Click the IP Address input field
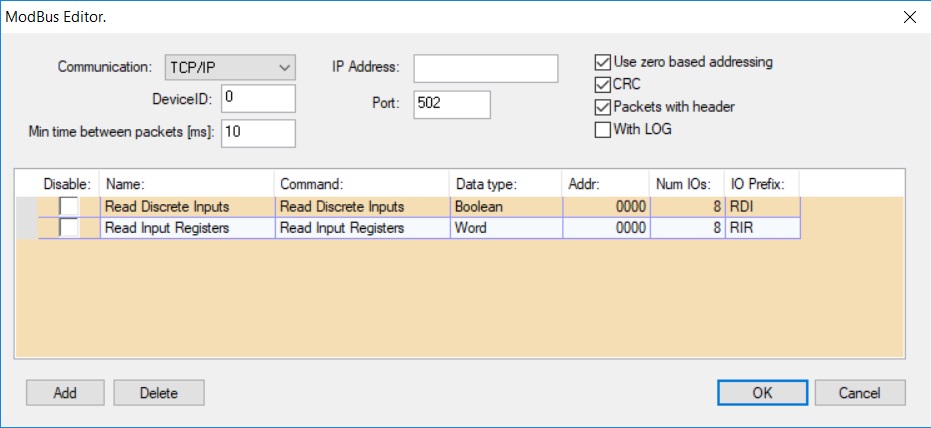Viewport: 931px width, 428px height. pos(486,68)
